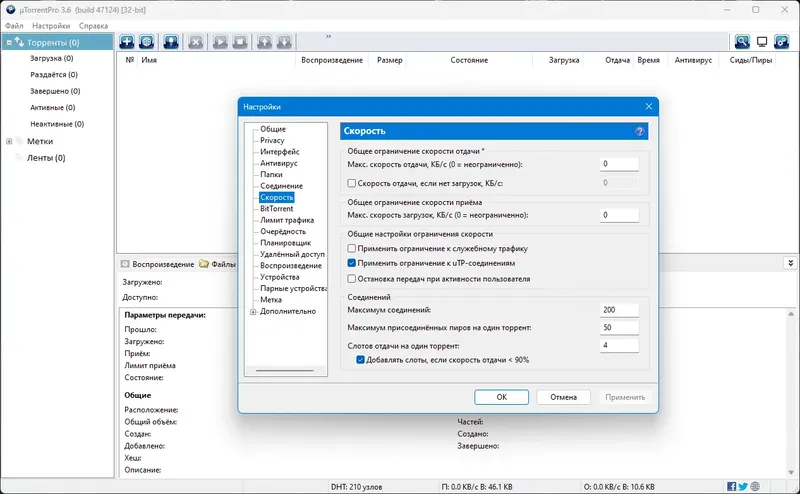Click Максимум присоединённых пиров field
The image size is (800, 494).
point(619,328)
